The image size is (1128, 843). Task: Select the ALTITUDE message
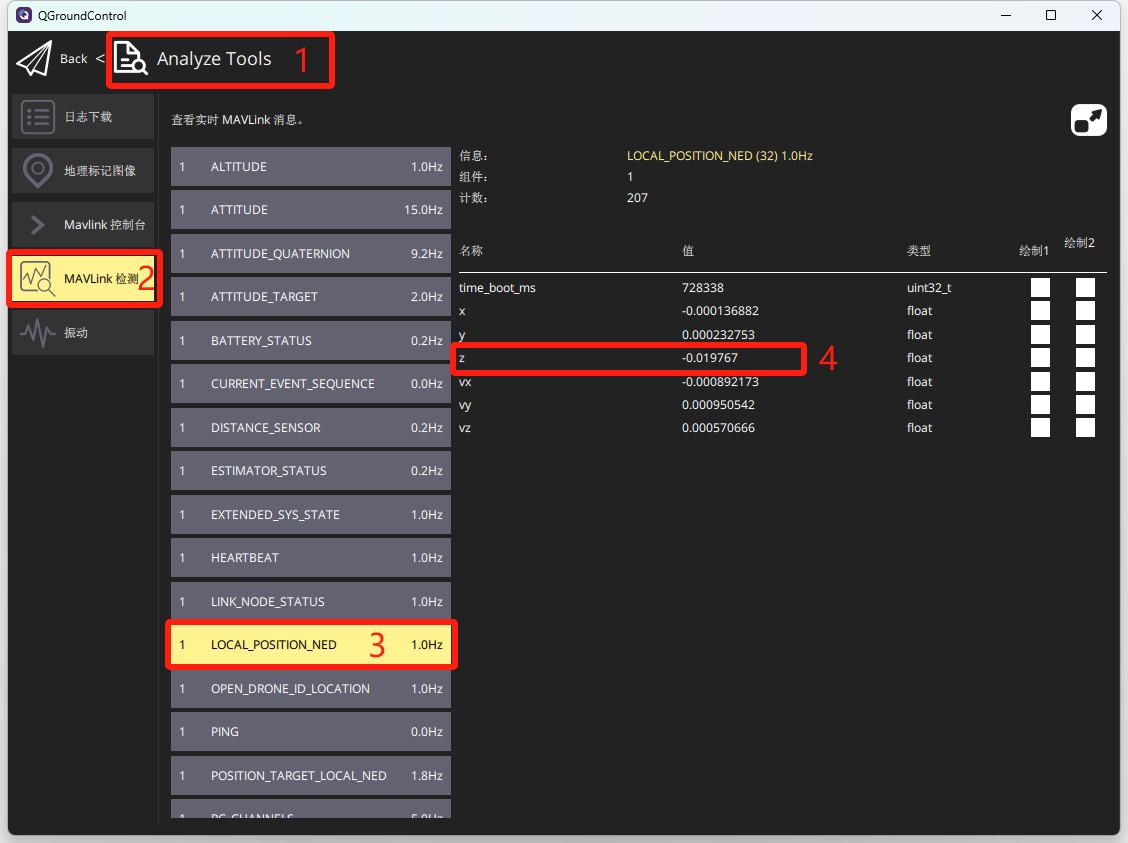(311, 167)
